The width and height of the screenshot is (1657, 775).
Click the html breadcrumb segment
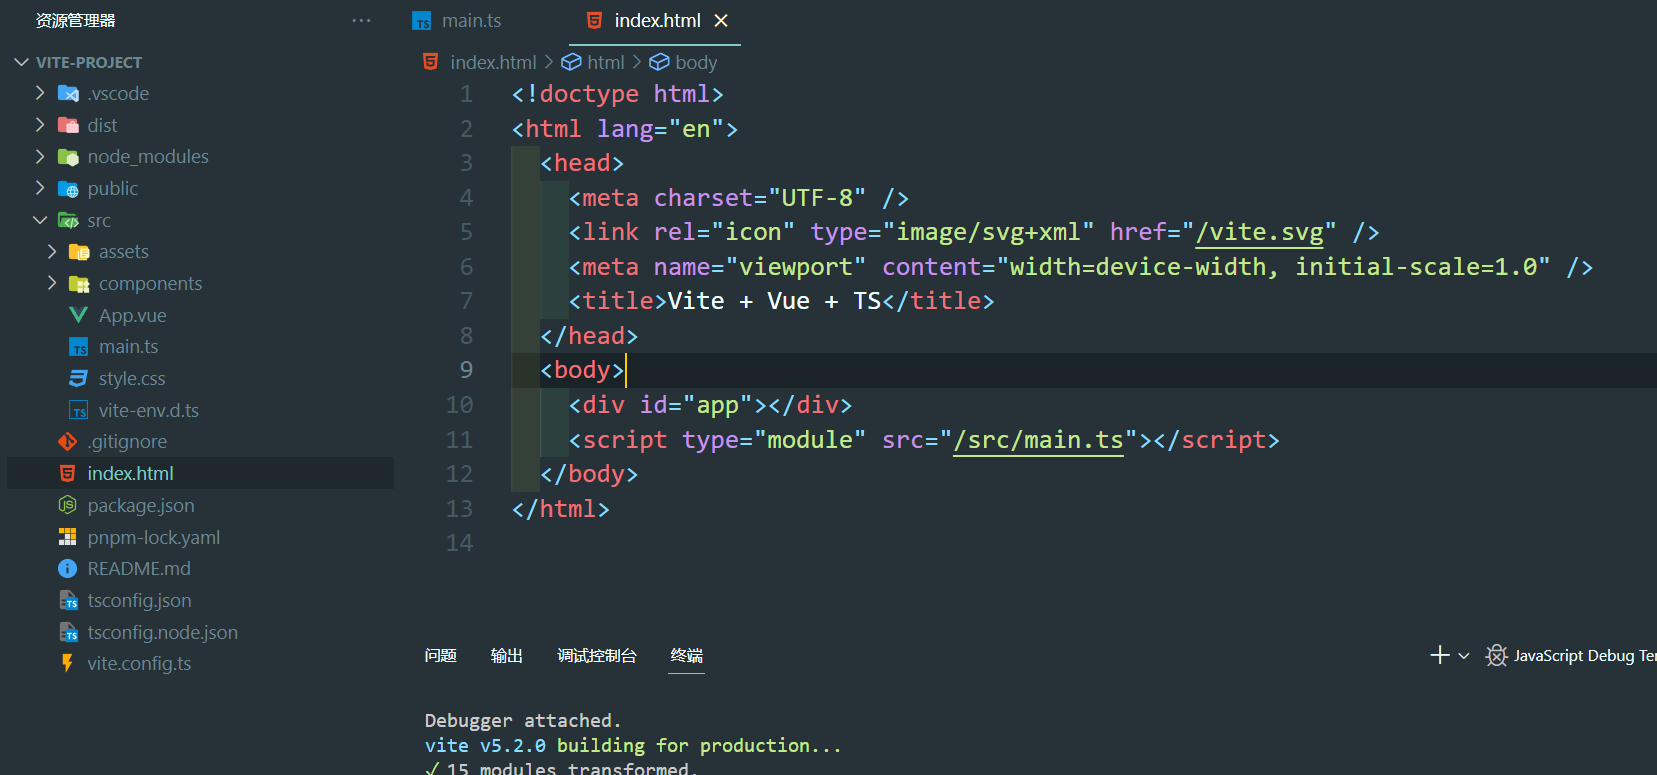click(x=606, y=62)
